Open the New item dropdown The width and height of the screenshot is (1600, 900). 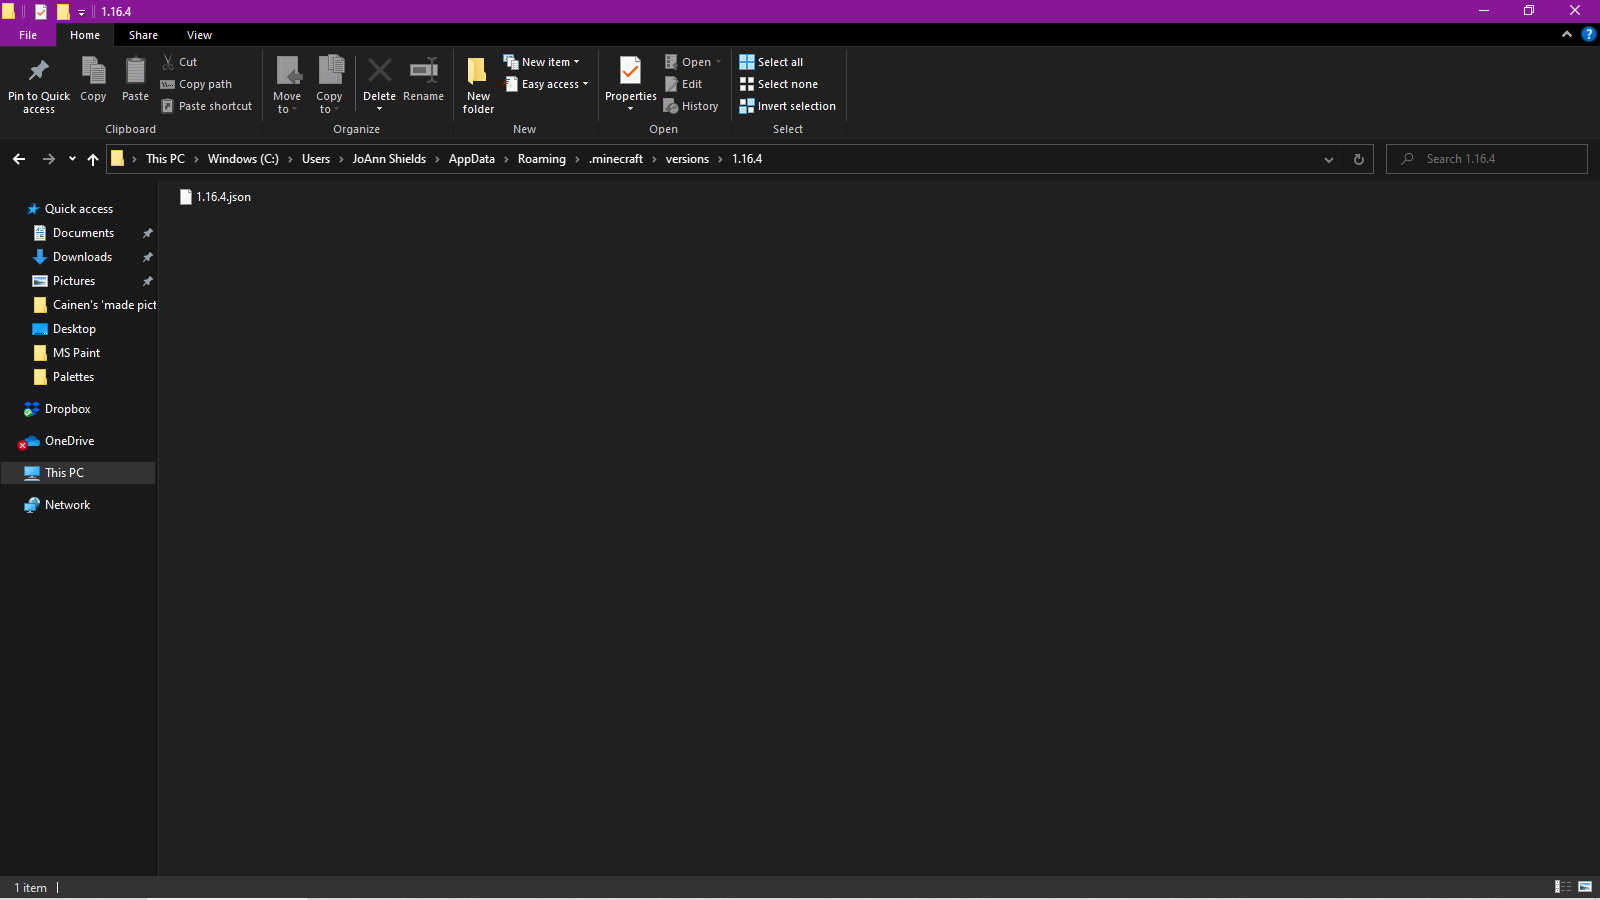click(x=541, y=62)
